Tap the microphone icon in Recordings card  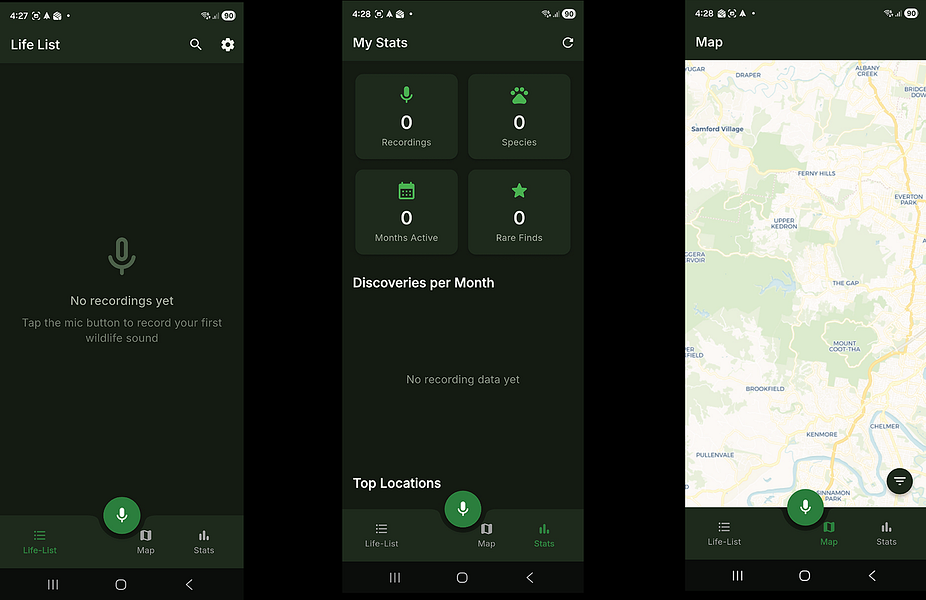click(406, 94)
